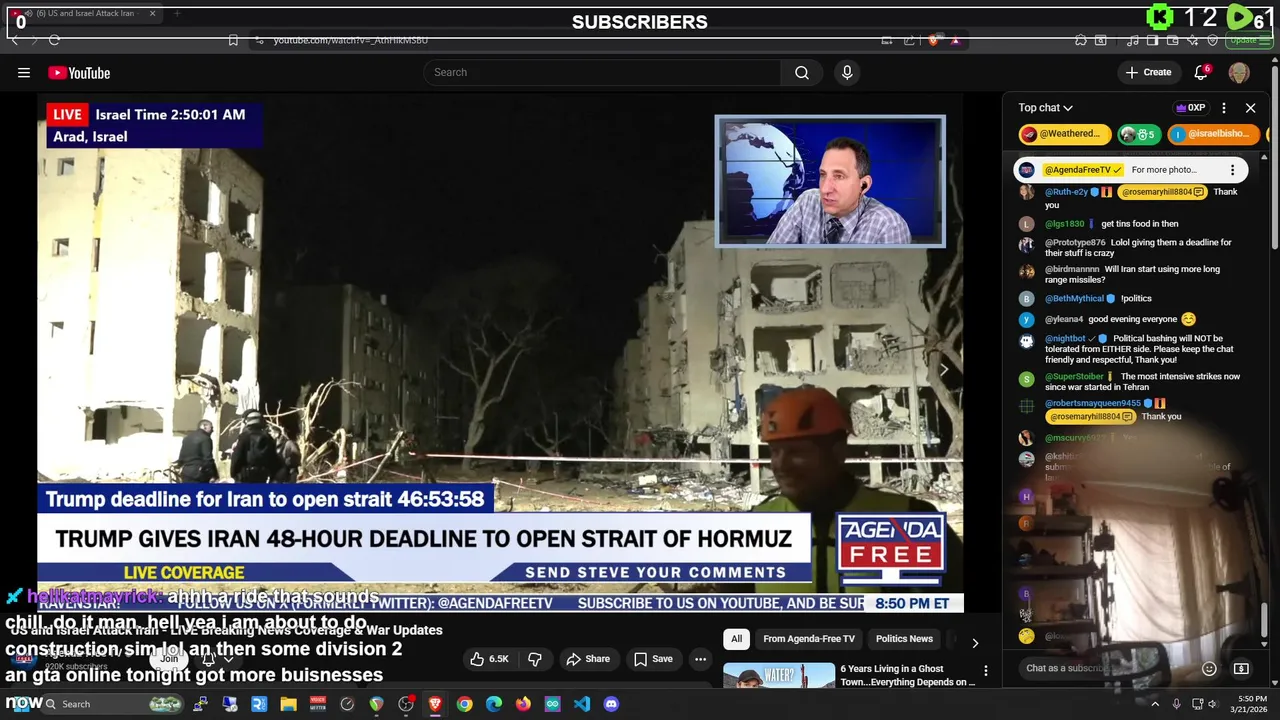The height and width of the screenshot is (720, 1280).
Task: Dislike the video with thumbs down
Action: click(535, 659)
